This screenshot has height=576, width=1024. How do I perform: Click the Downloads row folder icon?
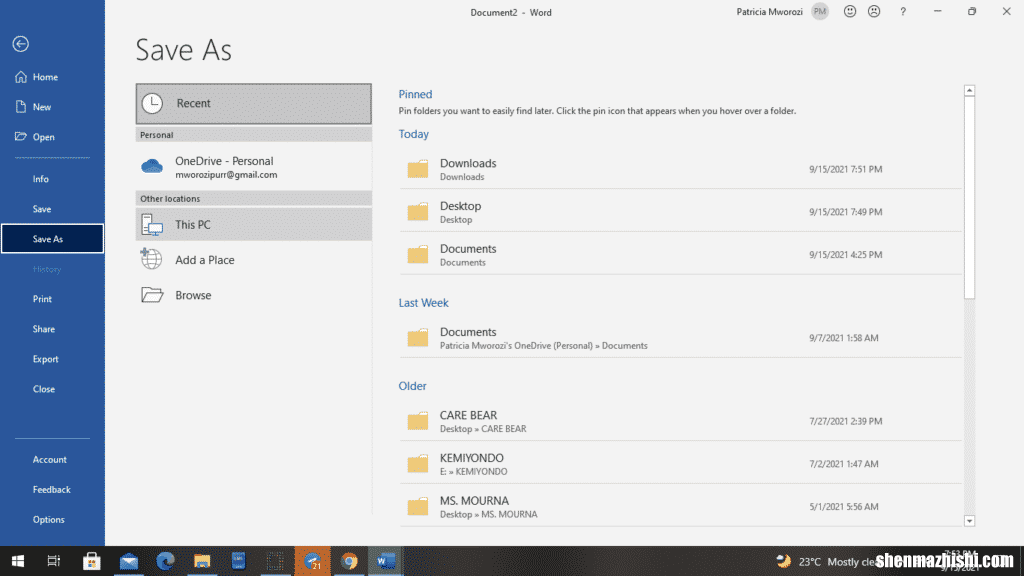[x=418, y=169]
